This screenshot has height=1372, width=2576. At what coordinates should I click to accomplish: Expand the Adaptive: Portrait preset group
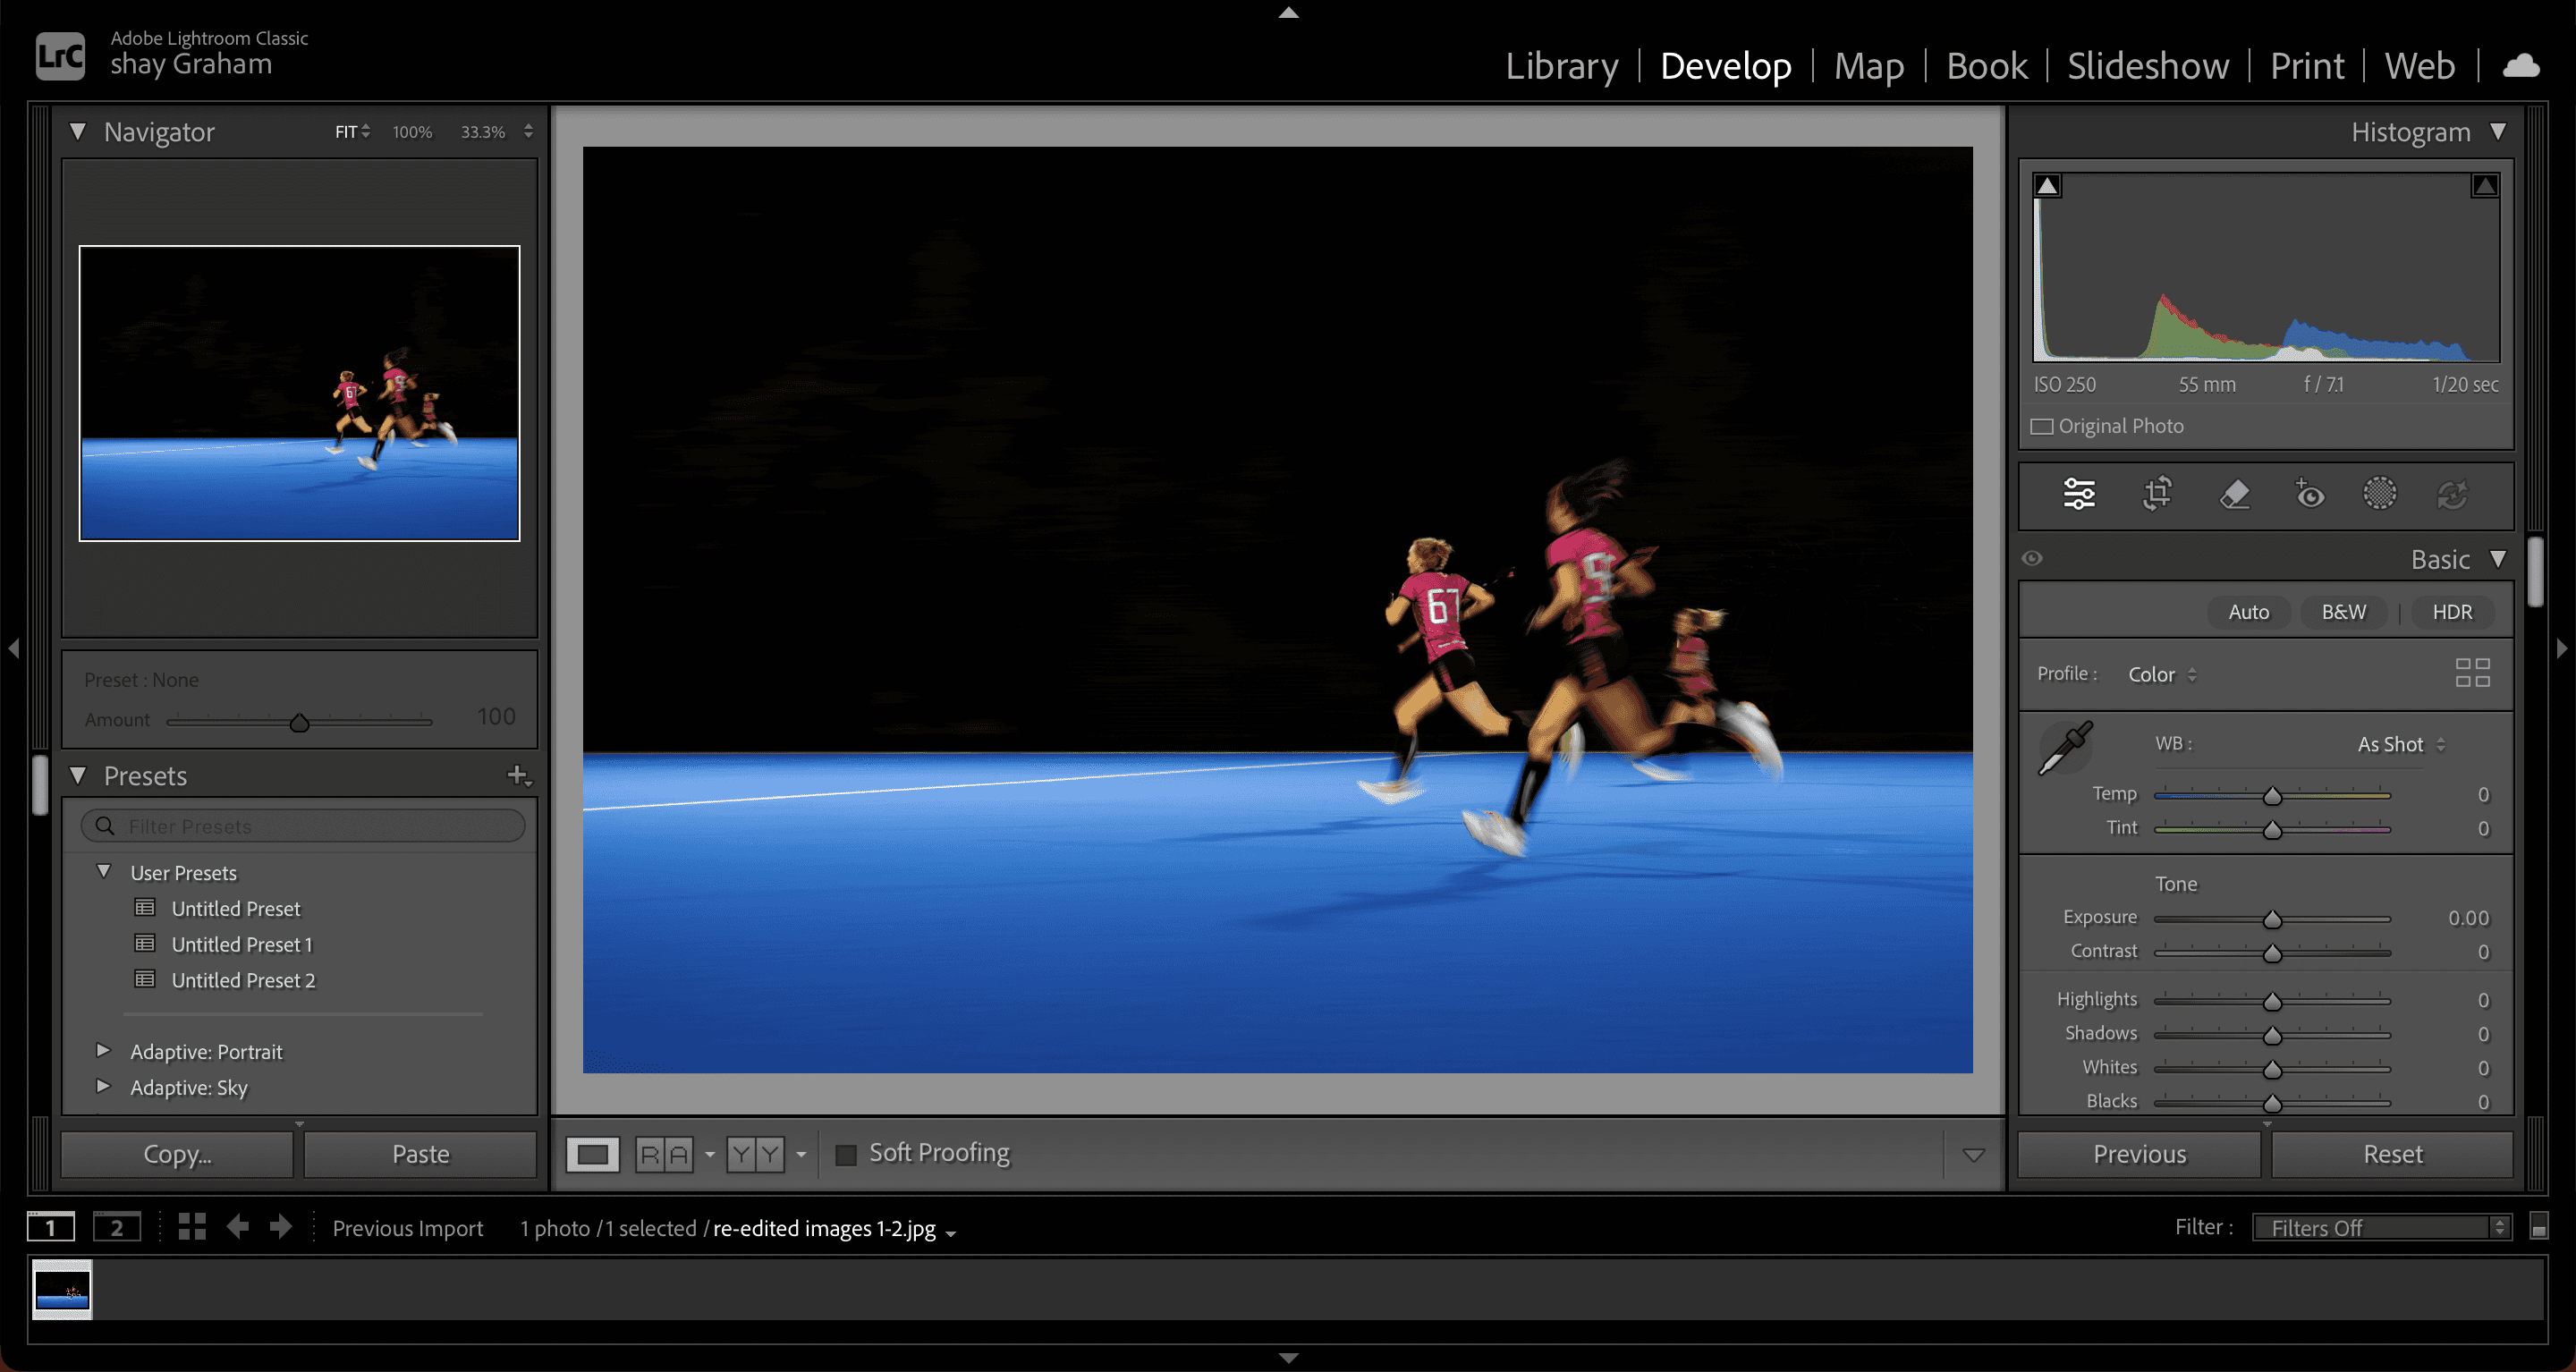[x=102, y=1050]
